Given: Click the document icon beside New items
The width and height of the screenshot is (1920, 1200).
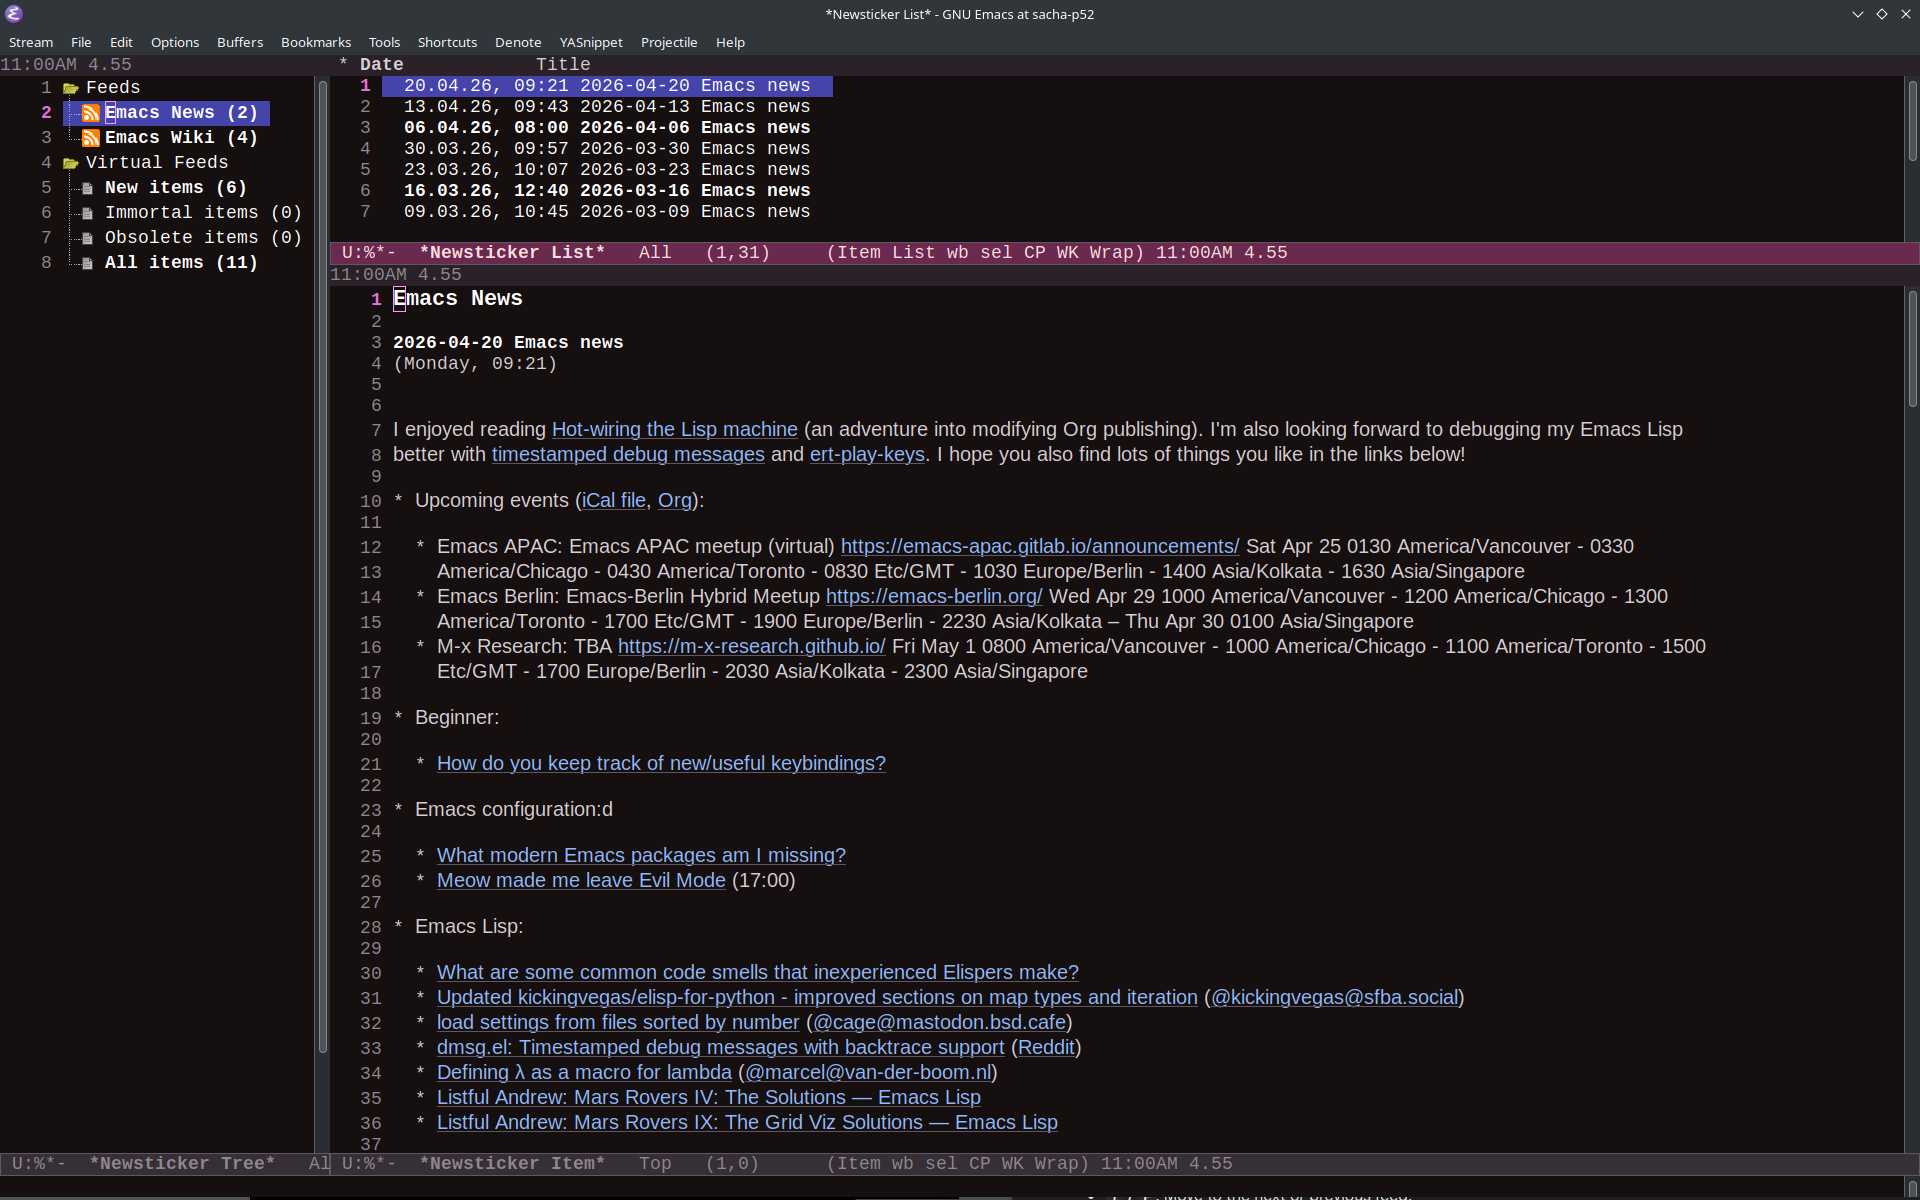Looking at the screenshot, I should tap(88, 188).
